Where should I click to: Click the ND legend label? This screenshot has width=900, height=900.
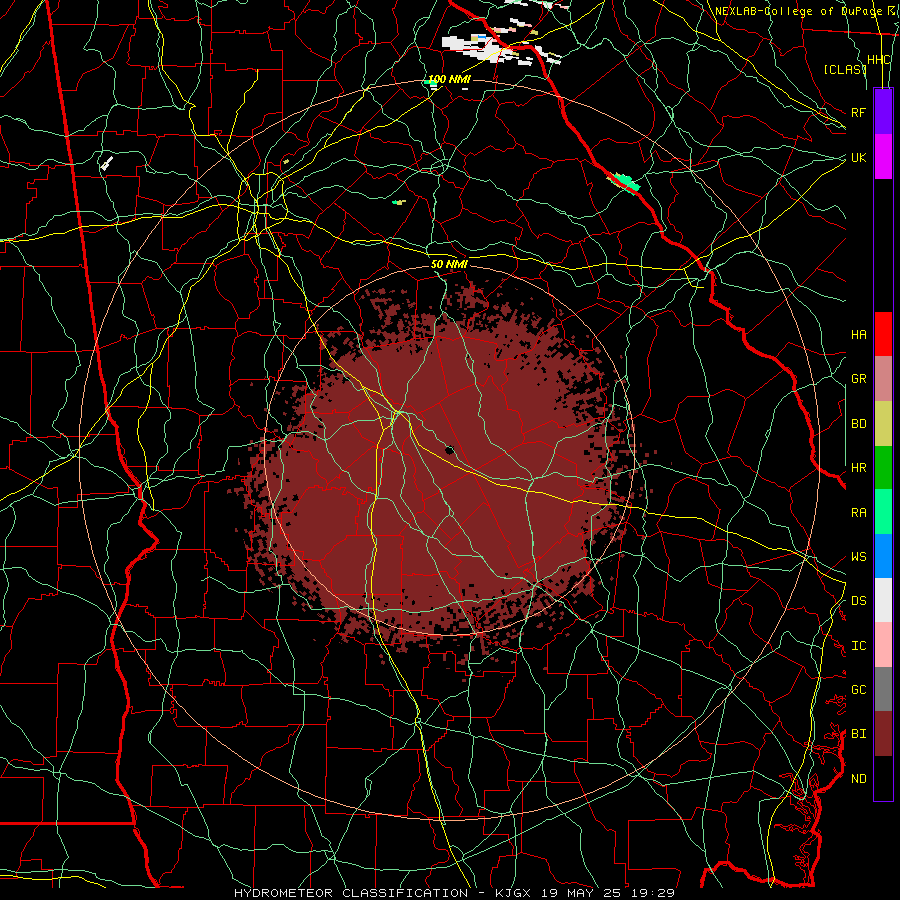coord(859,779)
